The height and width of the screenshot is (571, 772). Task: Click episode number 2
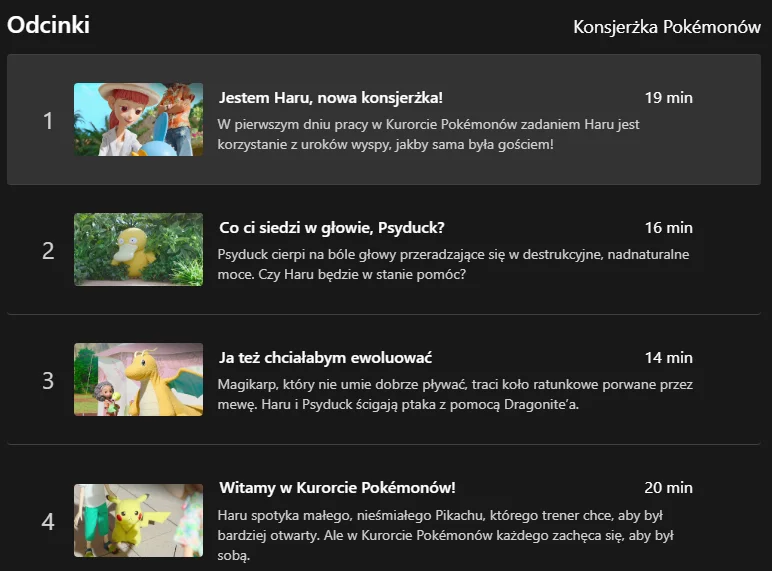click(48, 251)
